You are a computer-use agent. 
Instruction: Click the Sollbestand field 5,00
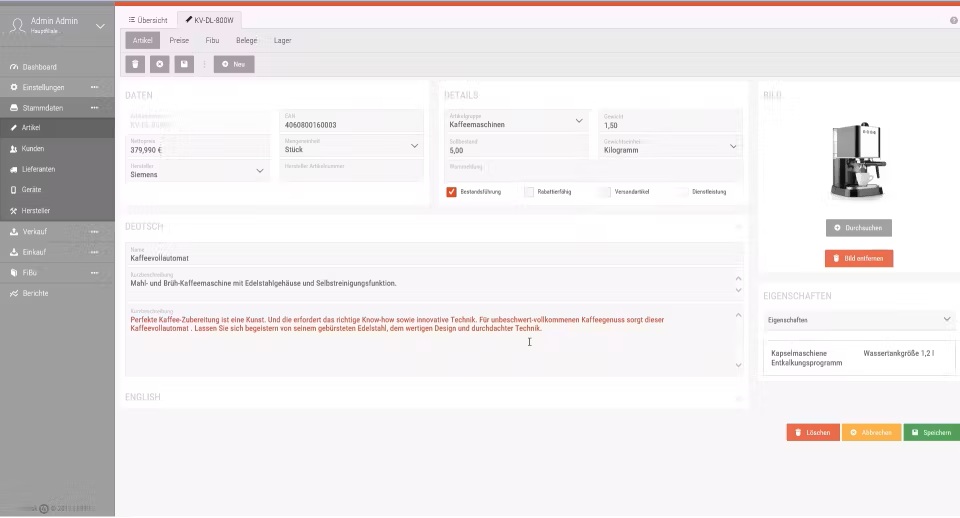517,146
